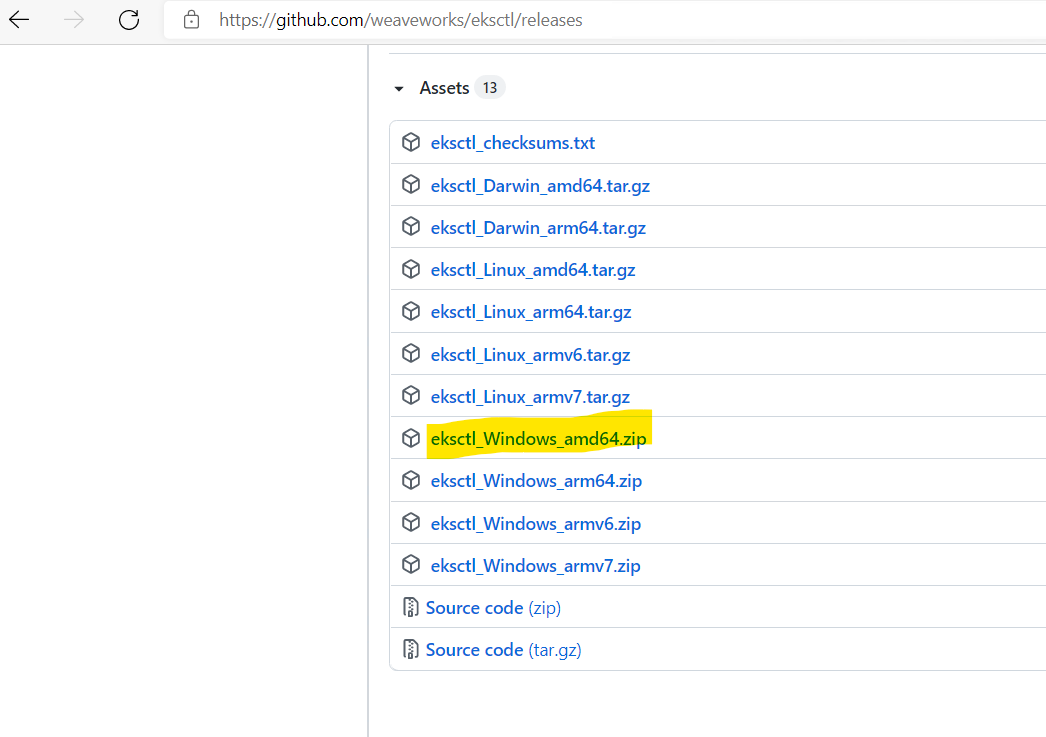This screenshot has width=1046, height=737.
Task: Download eksctl_Linux_armv6.tar.gz
Action: click(x=530, y=354)
